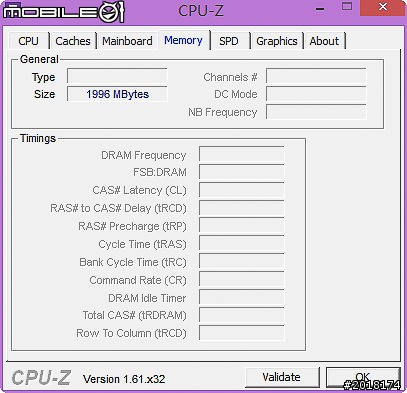Go to the SPD tab

[229, 41]
